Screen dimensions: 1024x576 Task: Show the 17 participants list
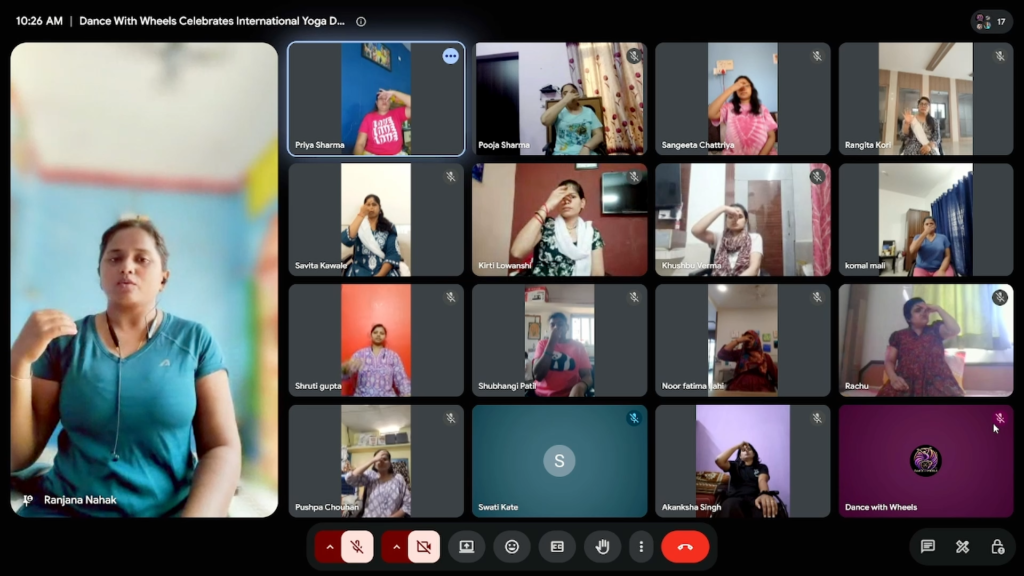click(x=991, y=22)
